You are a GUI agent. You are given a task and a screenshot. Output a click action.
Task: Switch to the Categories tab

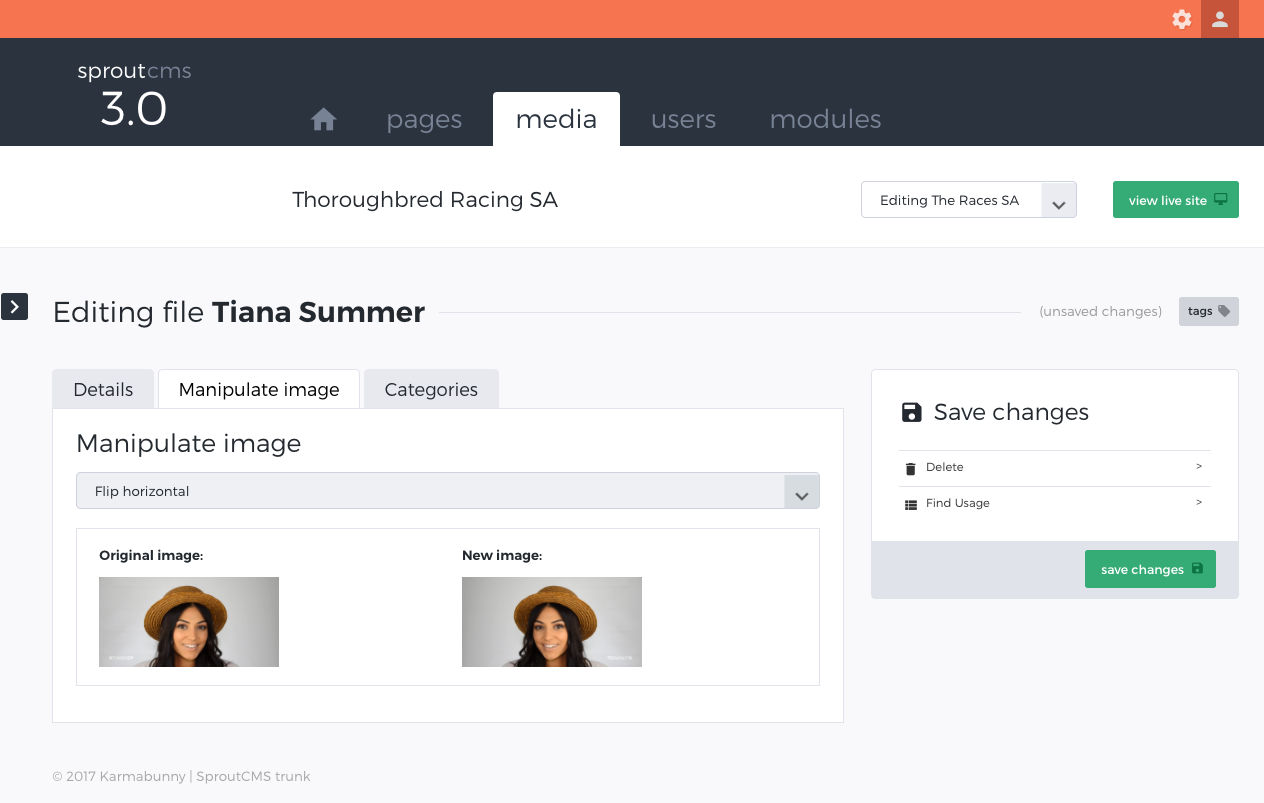tap(431, 389)
